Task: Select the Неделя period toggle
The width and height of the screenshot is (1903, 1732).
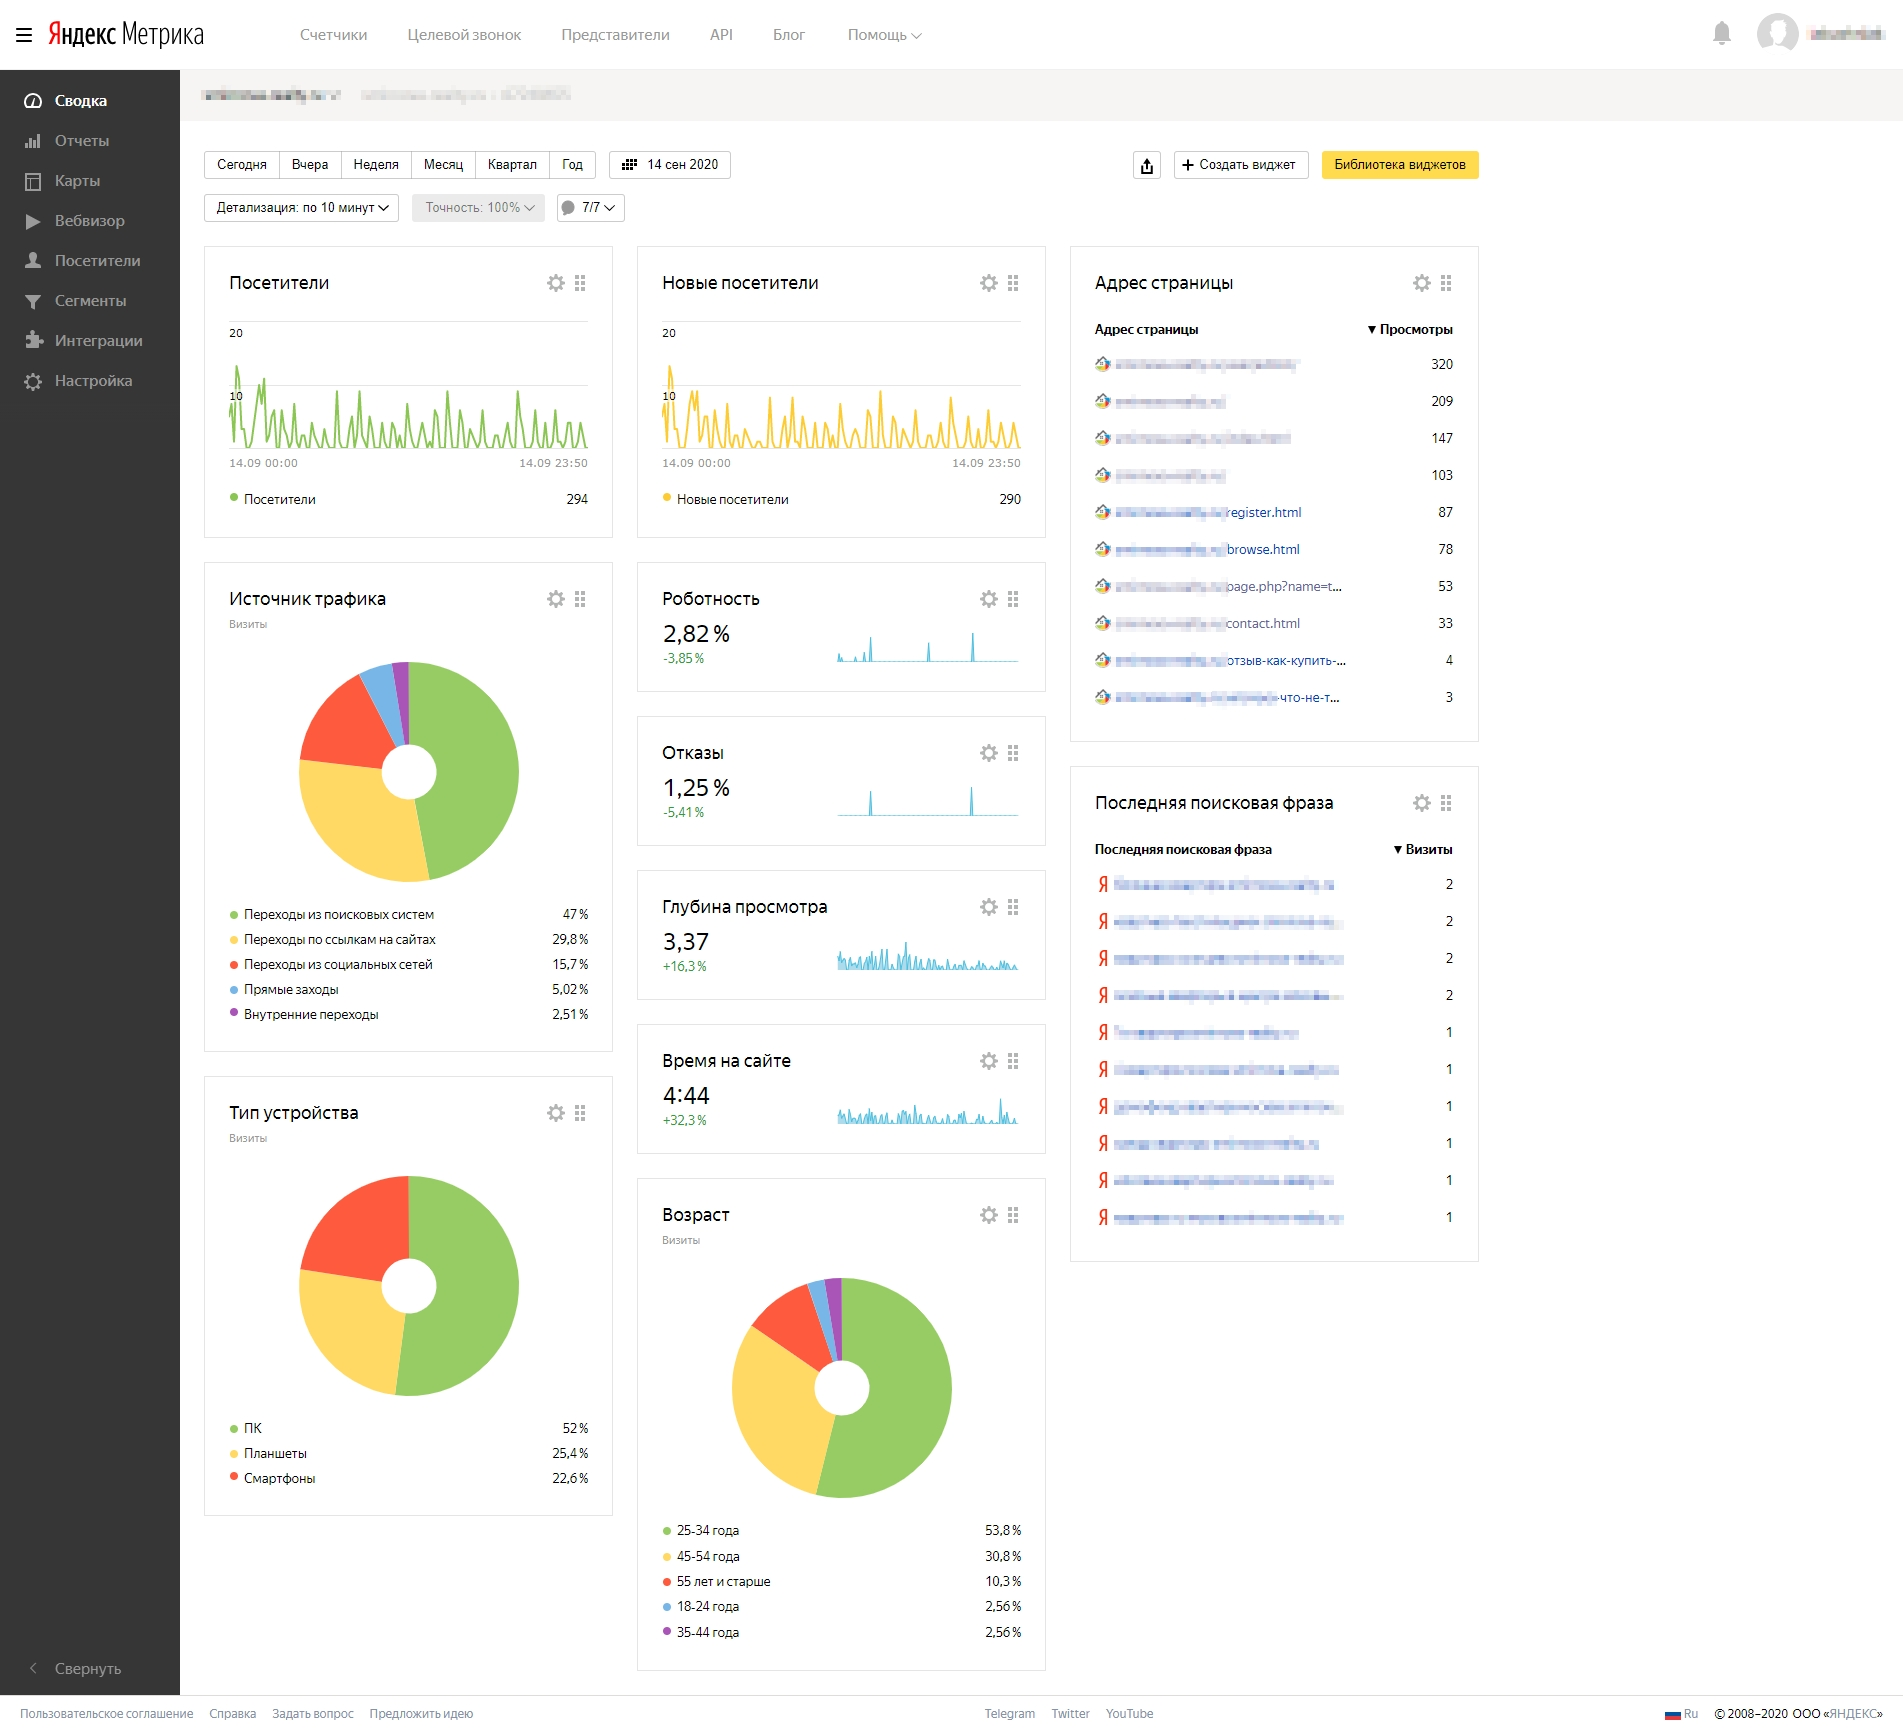Action: coord(375,165)
